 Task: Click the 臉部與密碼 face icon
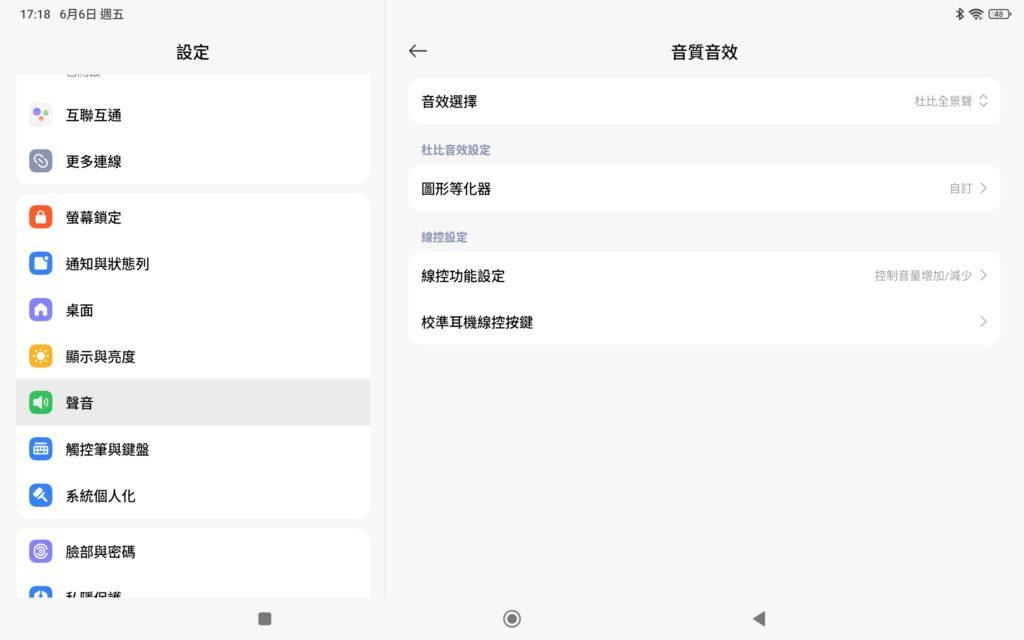click(40, 551)
